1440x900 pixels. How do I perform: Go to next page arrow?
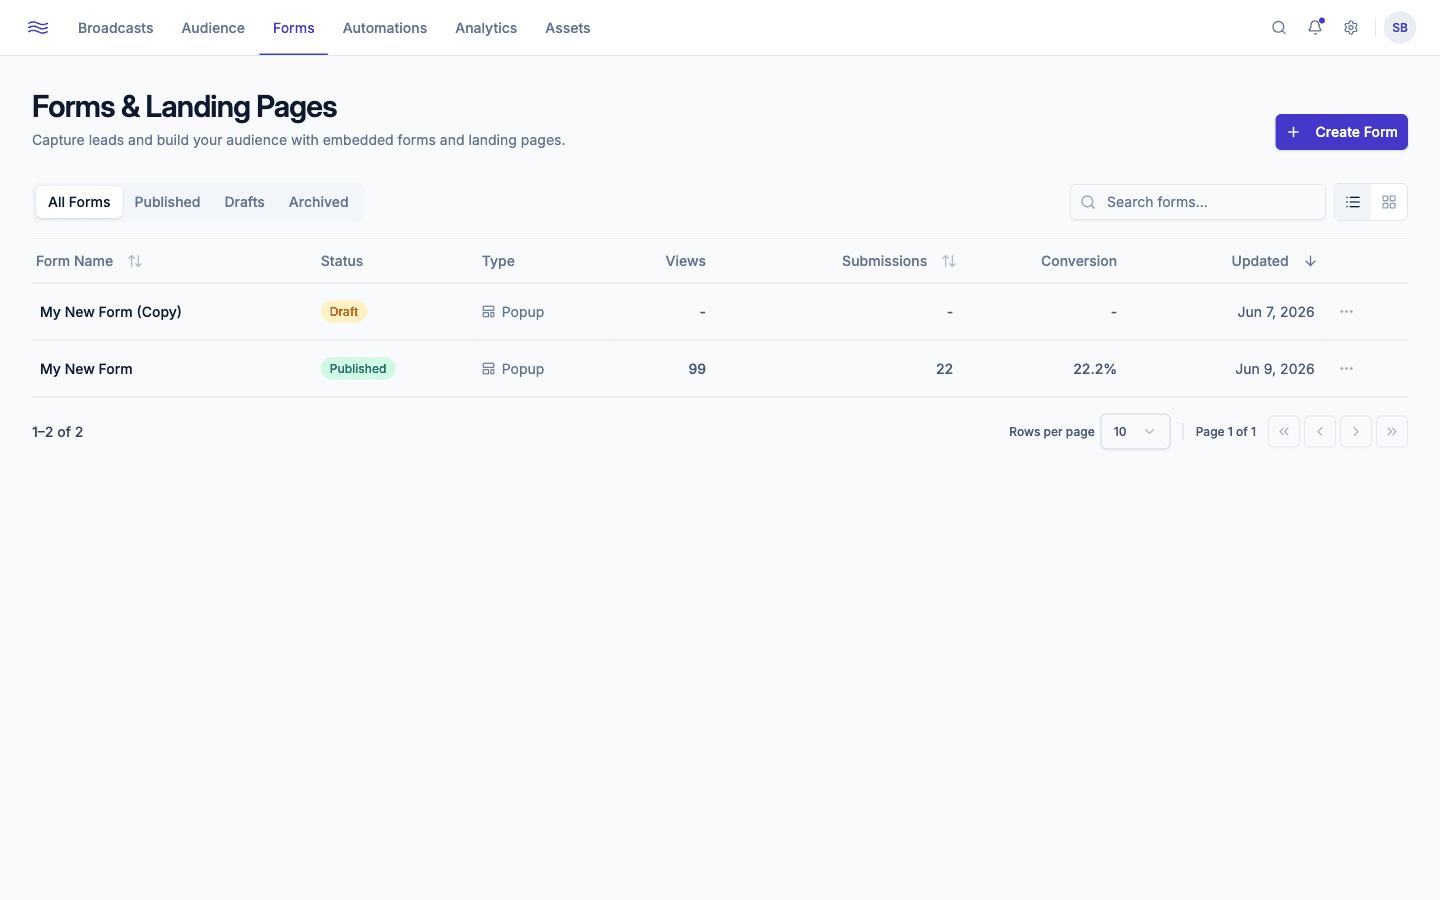[x=1356, y=432]
